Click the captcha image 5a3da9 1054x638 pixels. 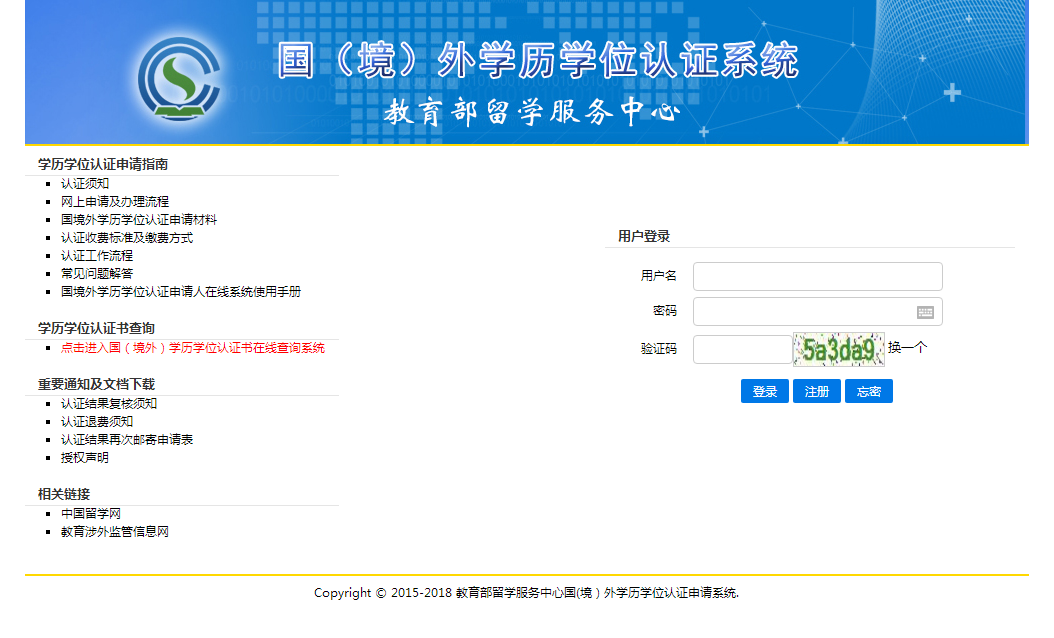838,350
